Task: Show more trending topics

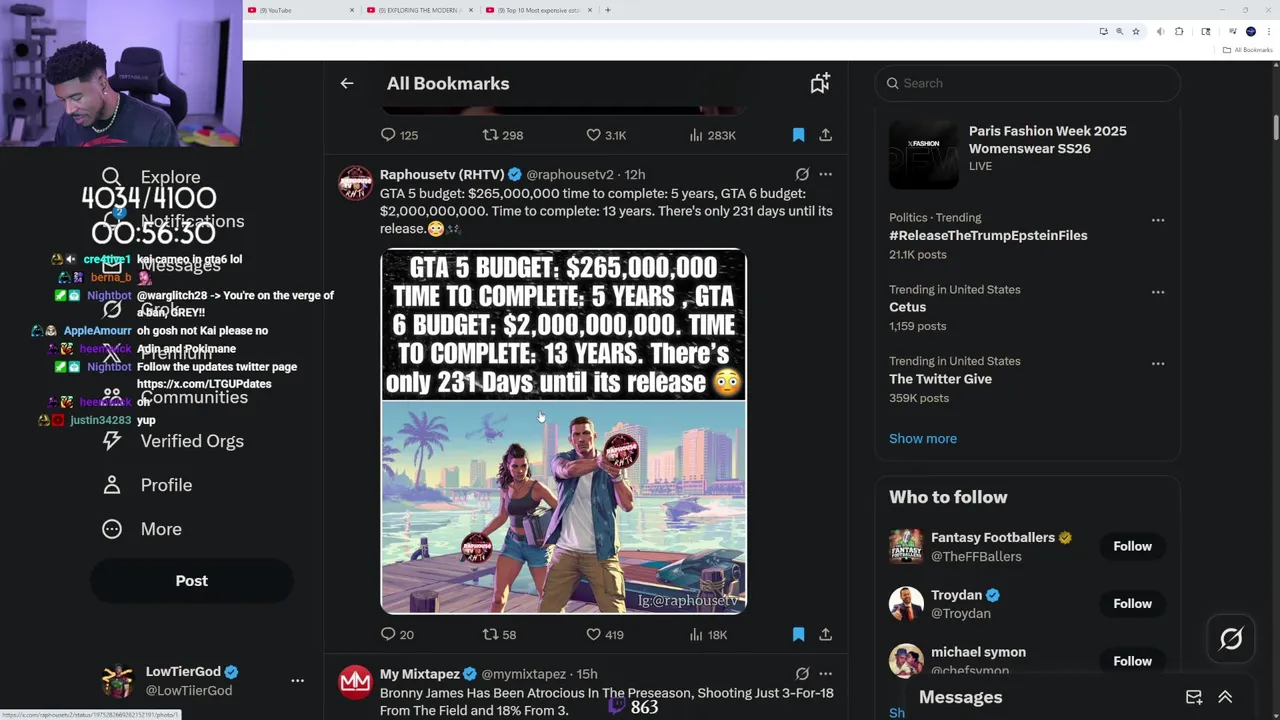Action: (923, 438)
